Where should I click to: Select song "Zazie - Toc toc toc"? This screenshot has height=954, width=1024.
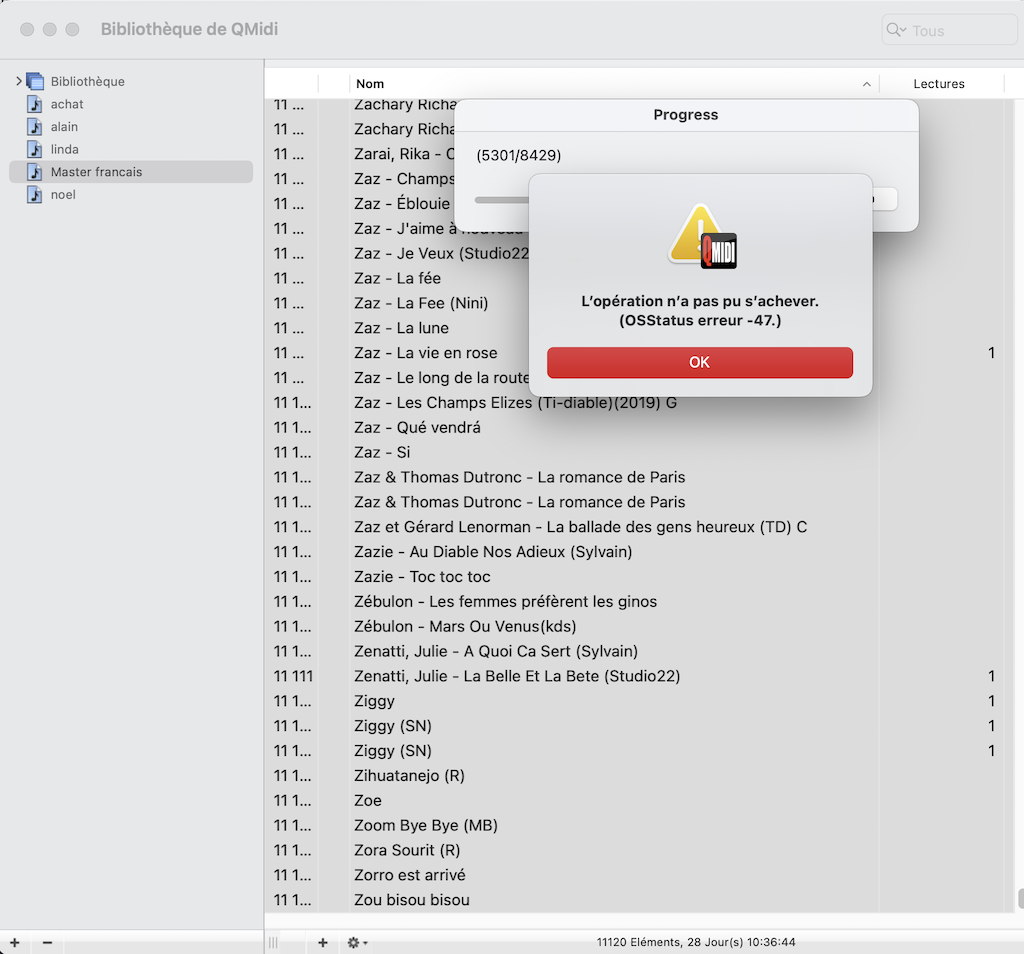click(x=422, y=577)
